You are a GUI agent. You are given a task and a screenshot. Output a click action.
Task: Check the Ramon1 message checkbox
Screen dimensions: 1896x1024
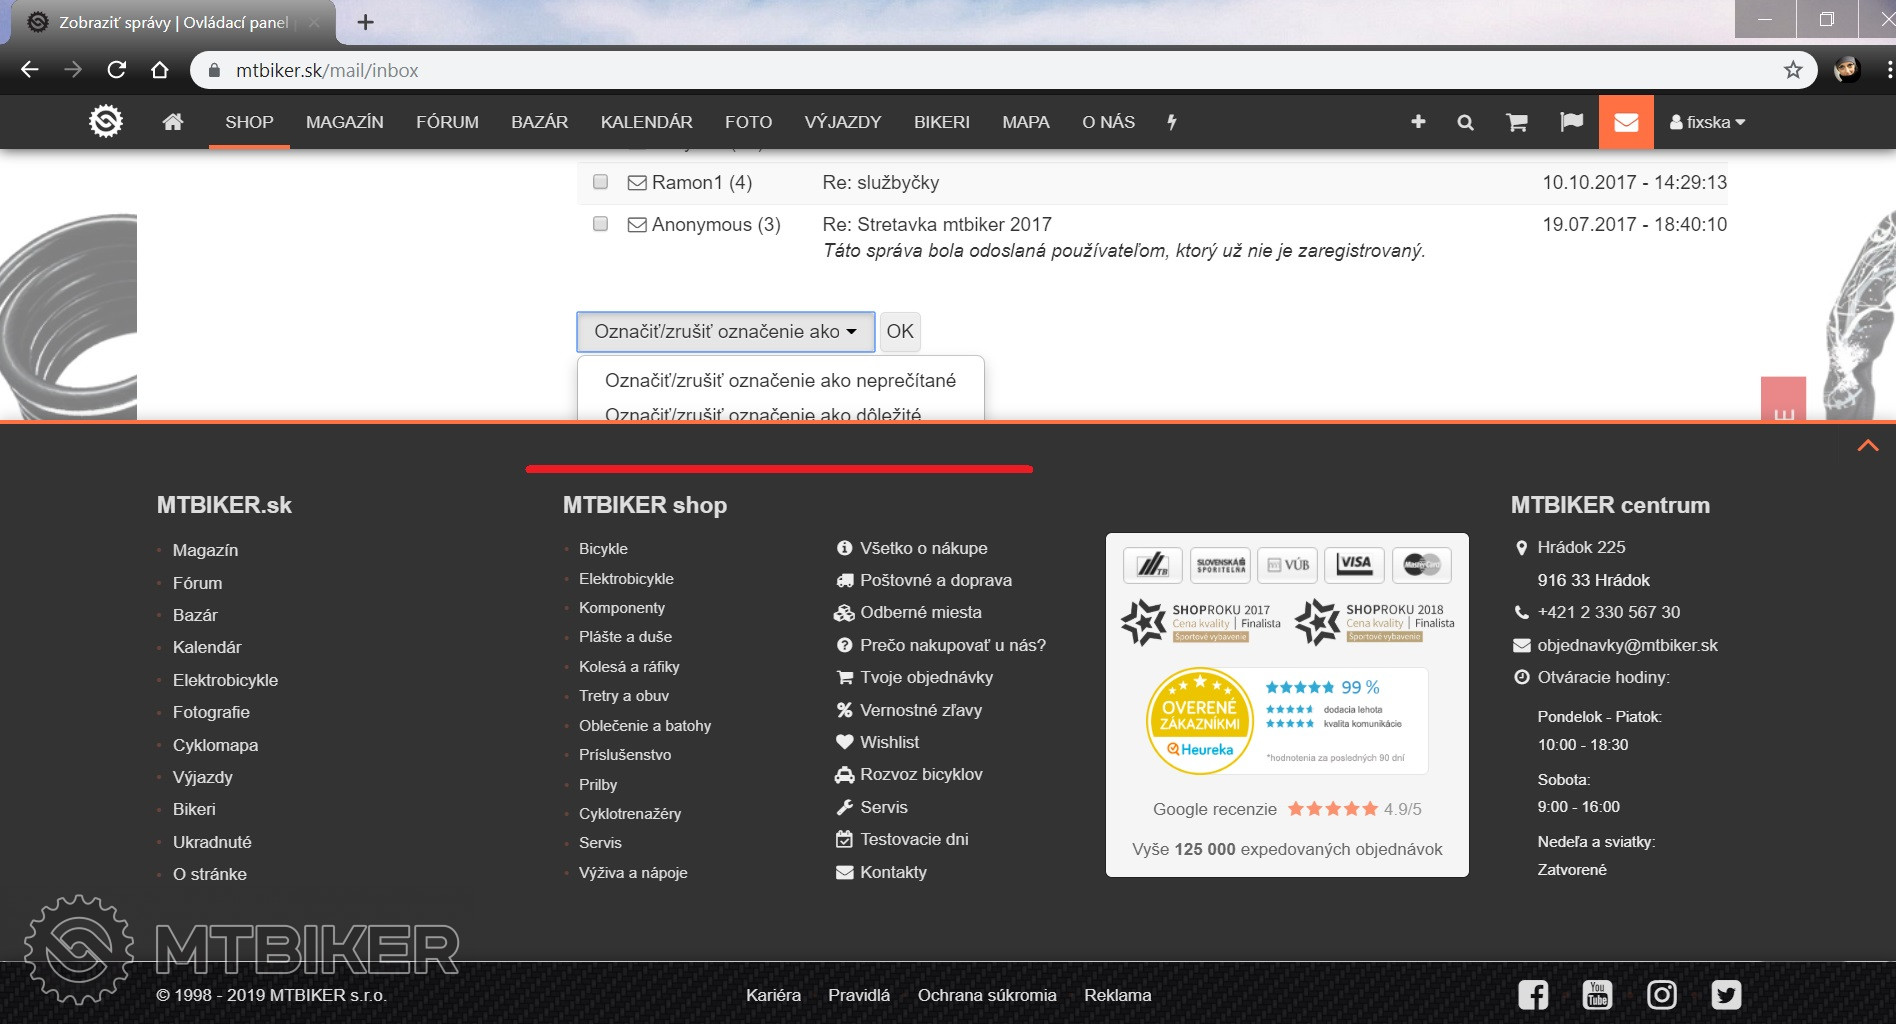pyautogui.click(x=601, y=182)
